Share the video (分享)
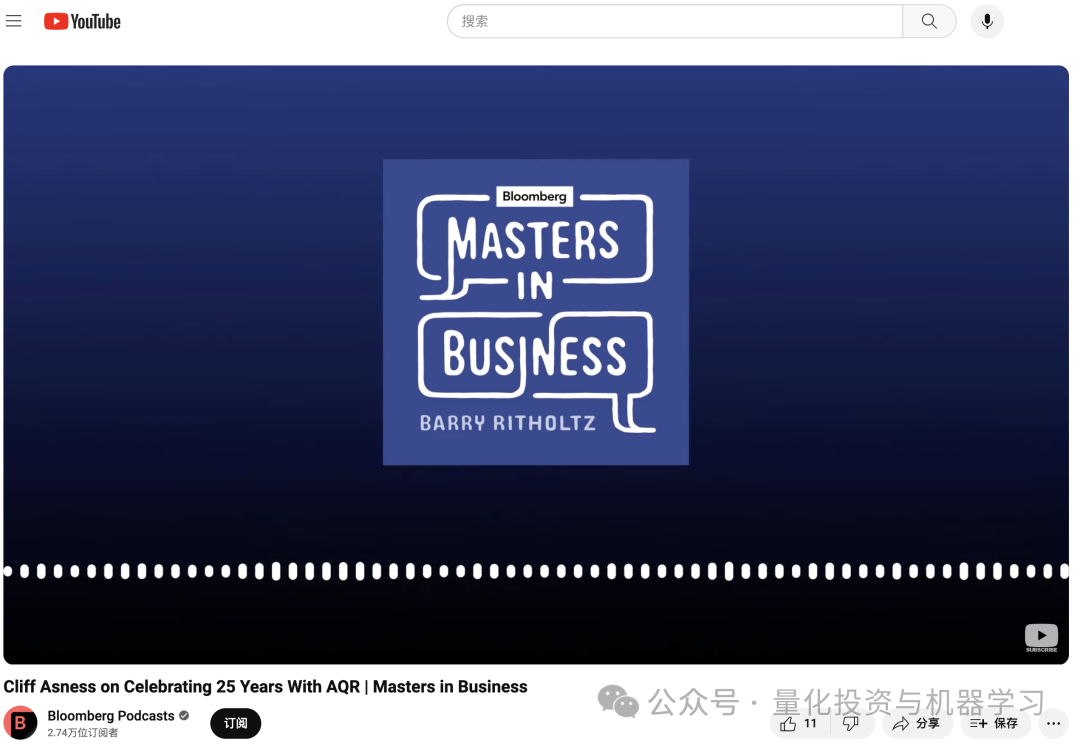 pyautogui.click(x=916, y=723)
